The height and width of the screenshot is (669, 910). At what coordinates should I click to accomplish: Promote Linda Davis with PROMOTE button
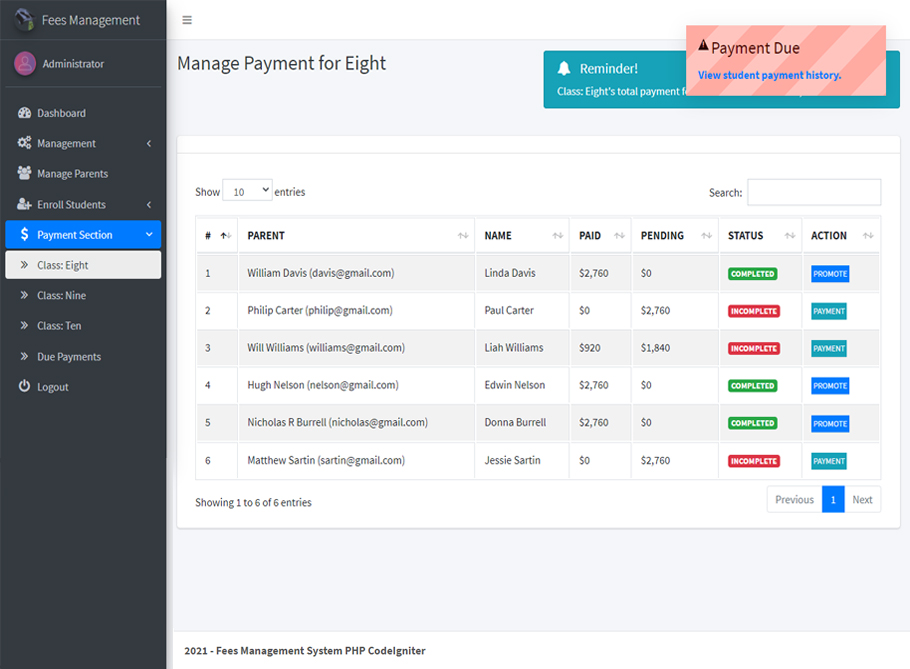[830, 274]
